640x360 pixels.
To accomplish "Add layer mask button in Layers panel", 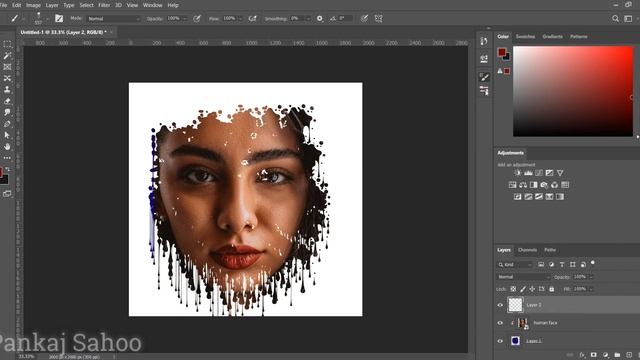I will pyautogui.click(x=593, y=355).
